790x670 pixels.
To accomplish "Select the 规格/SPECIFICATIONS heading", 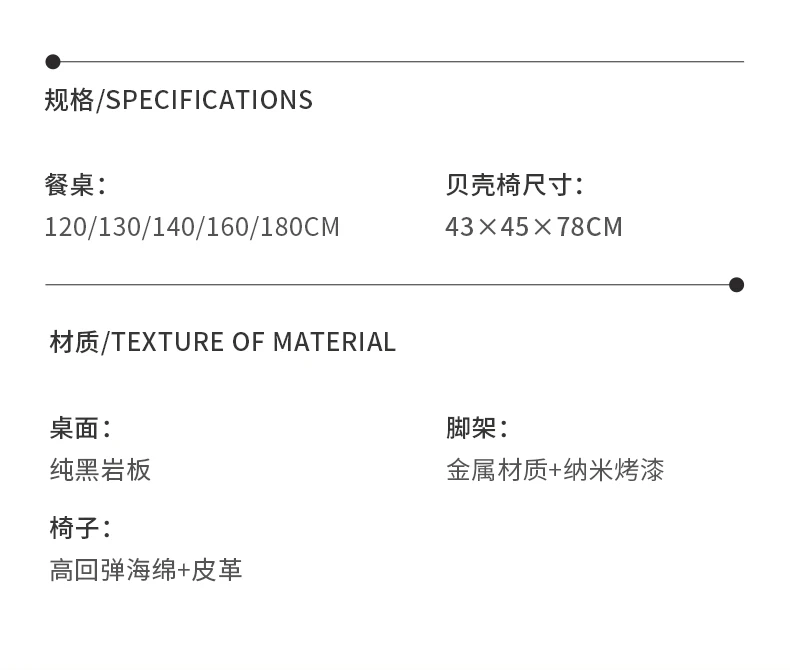I will 179,99.
